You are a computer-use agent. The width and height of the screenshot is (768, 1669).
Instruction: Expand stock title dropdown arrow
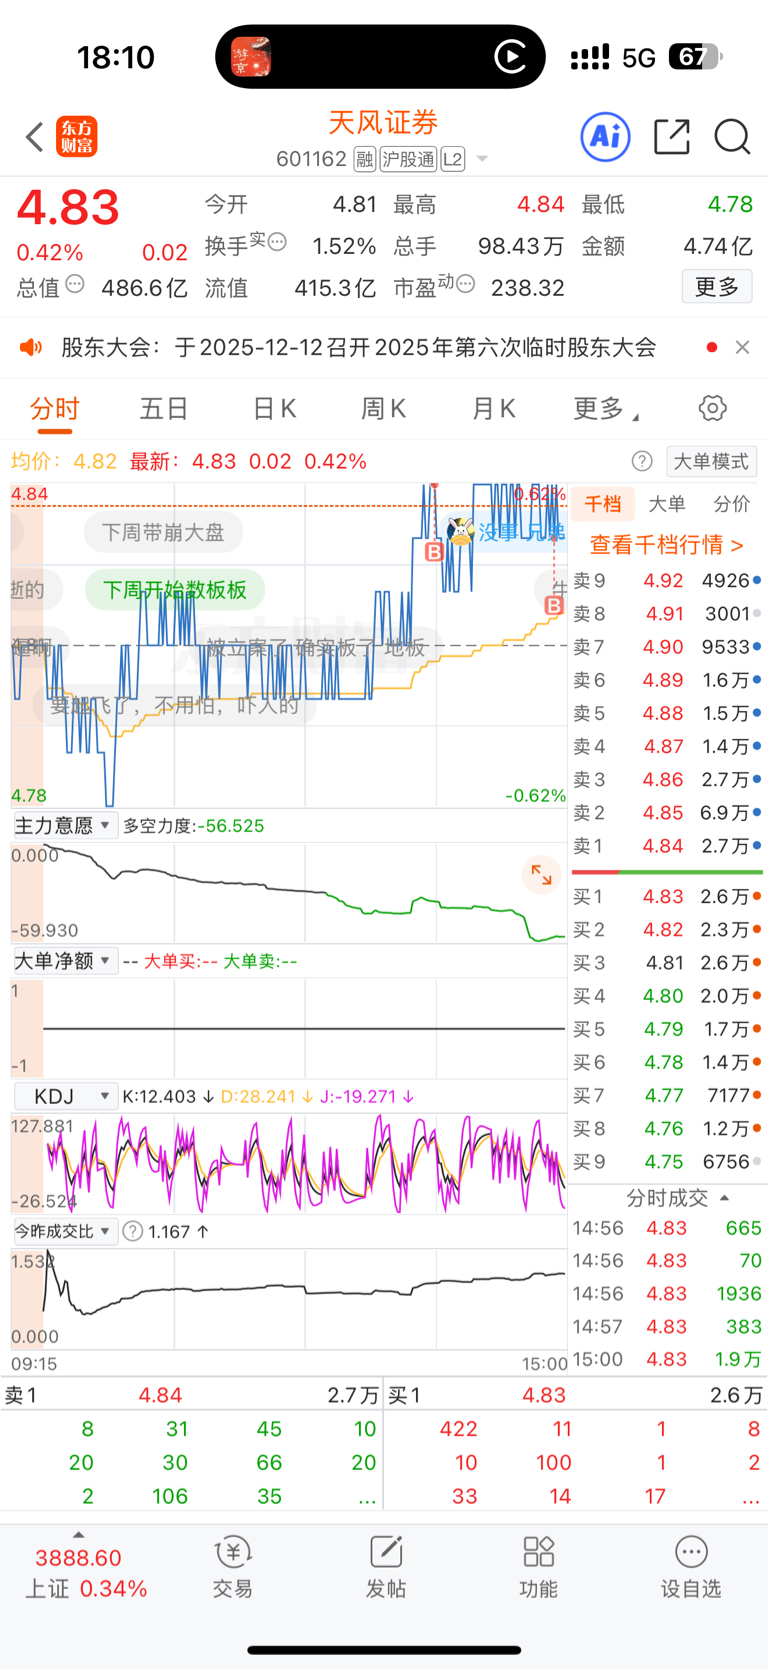482,159
